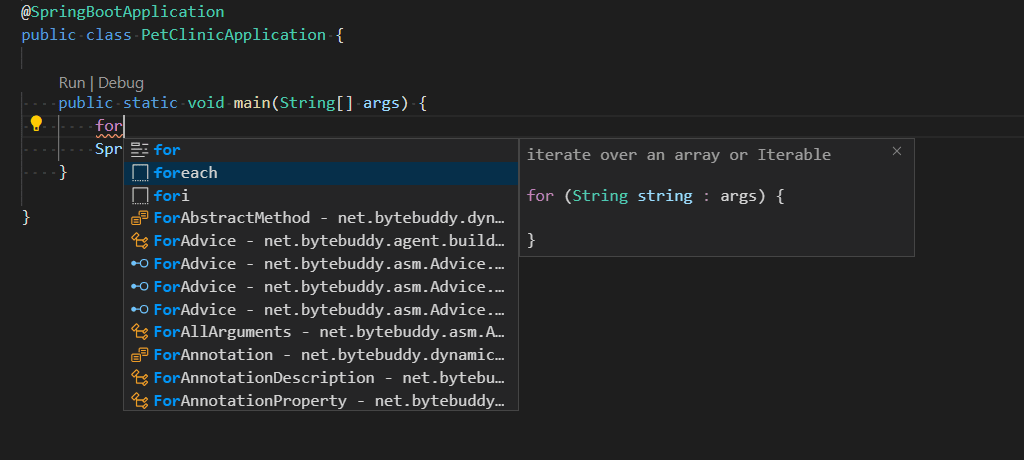Click the Run code lens above main
The width and height of the screenshot is (1024, 460).
coord(72,83)
